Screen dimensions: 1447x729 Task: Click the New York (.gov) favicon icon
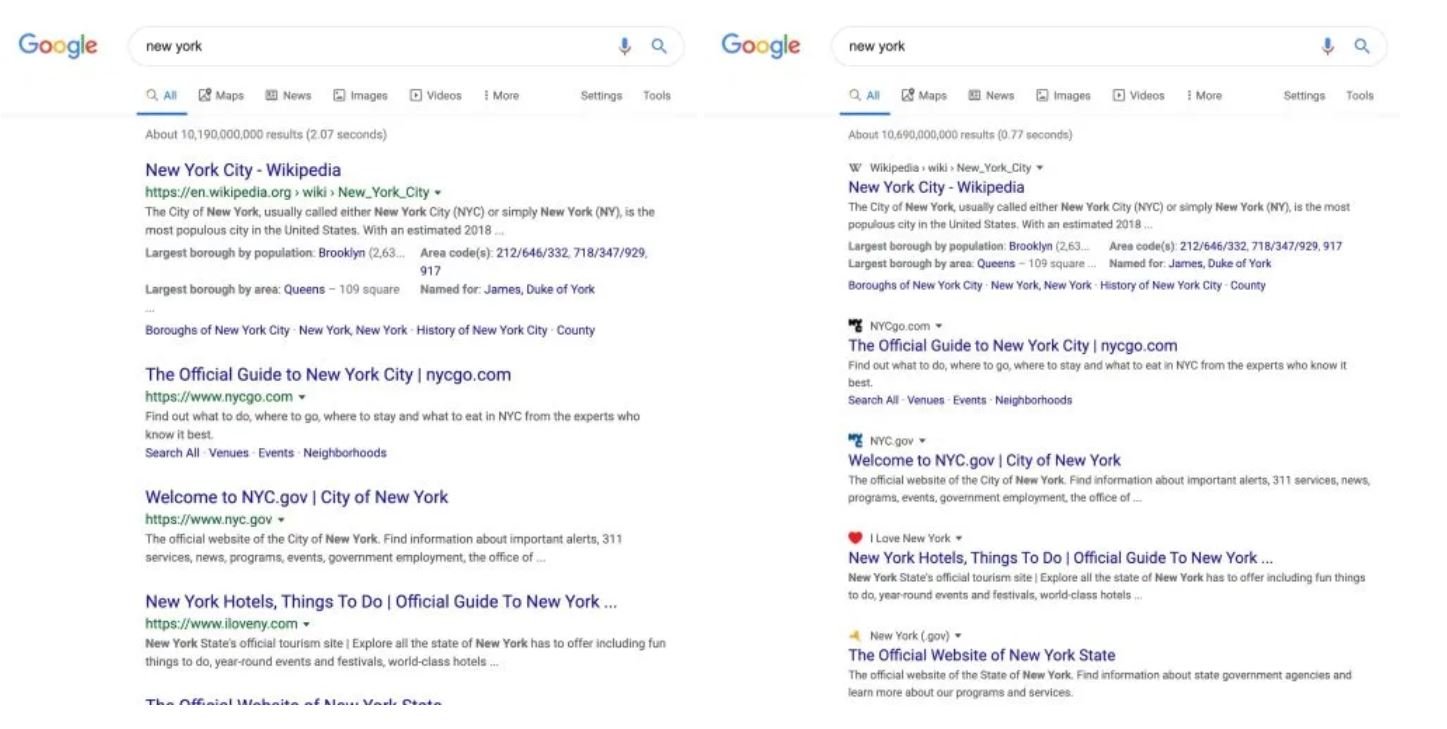(x=855, y=636)
